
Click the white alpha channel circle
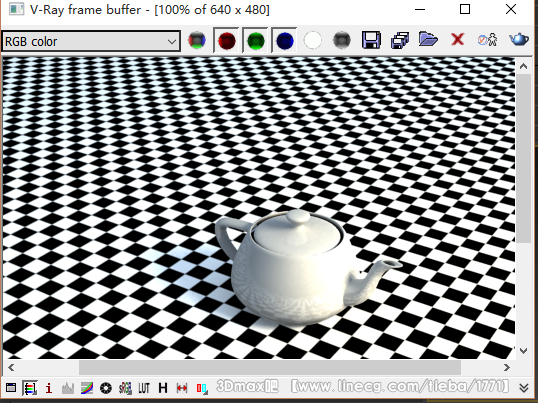coord(313,40)
